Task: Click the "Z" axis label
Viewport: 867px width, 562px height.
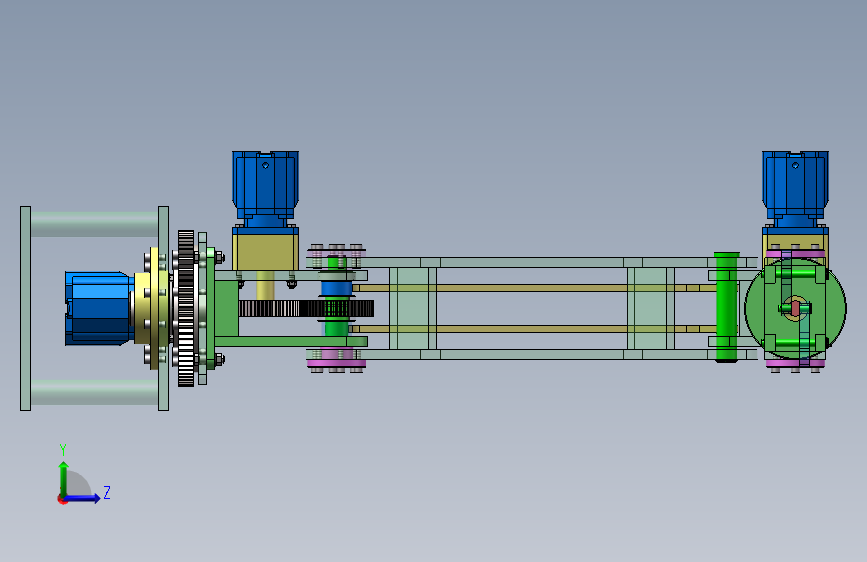Action: 107,492
